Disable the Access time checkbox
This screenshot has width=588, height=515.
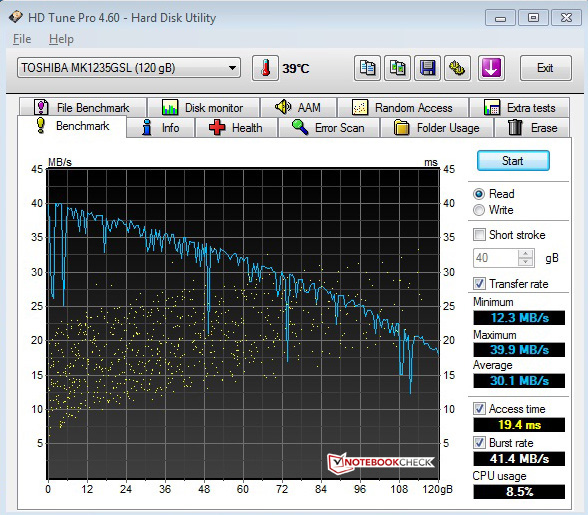coord(479,408)
